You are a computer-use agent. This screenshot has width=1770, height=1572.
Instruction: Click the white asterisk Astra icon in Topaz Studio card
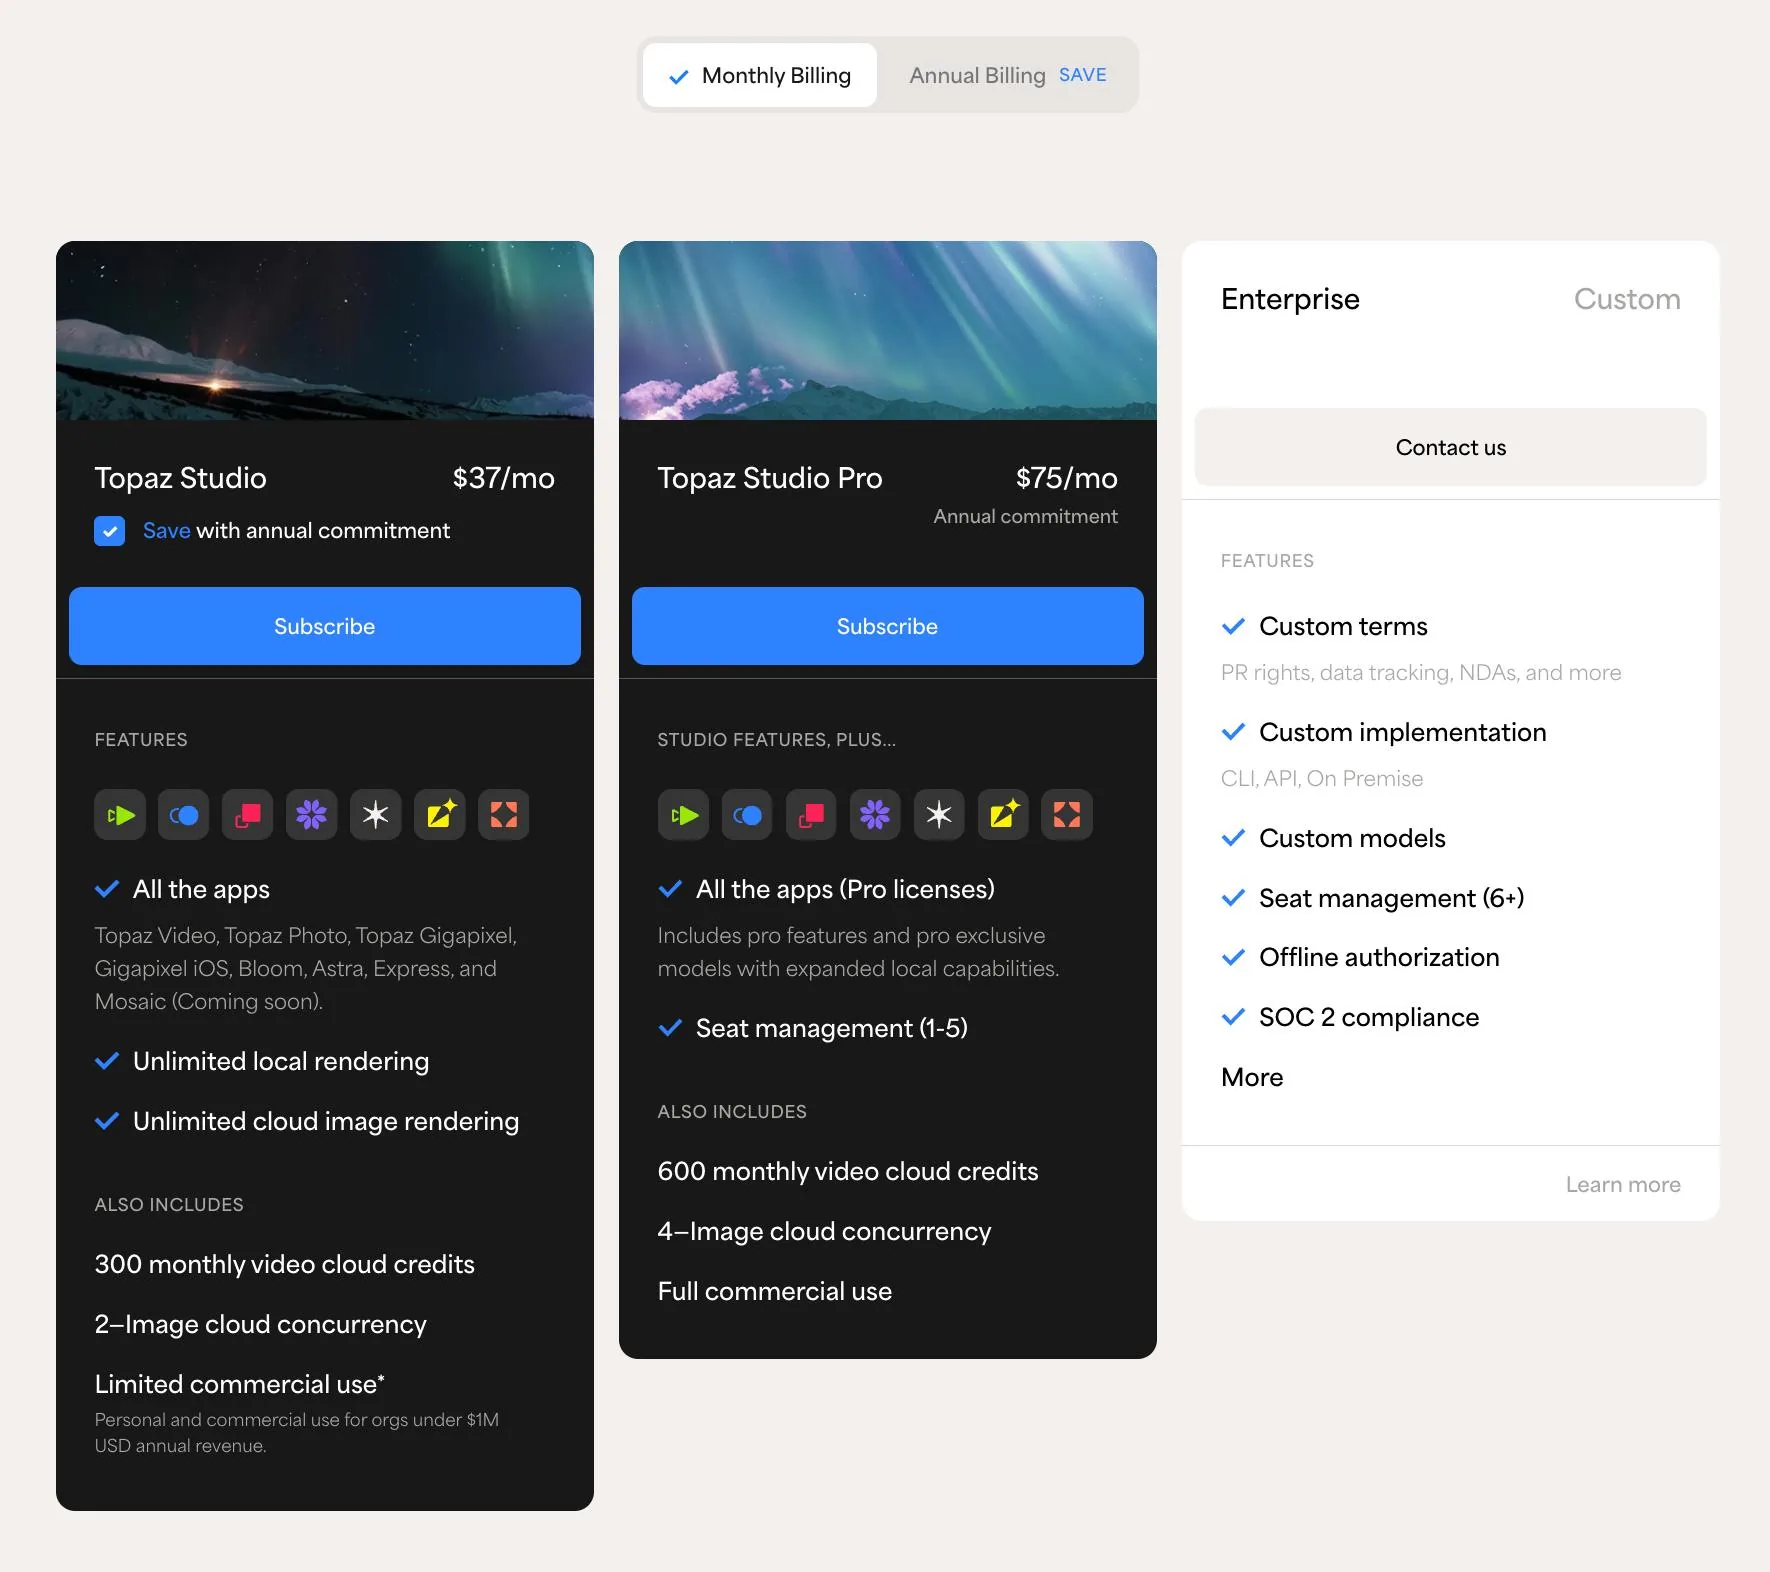[x=376, y=815]
